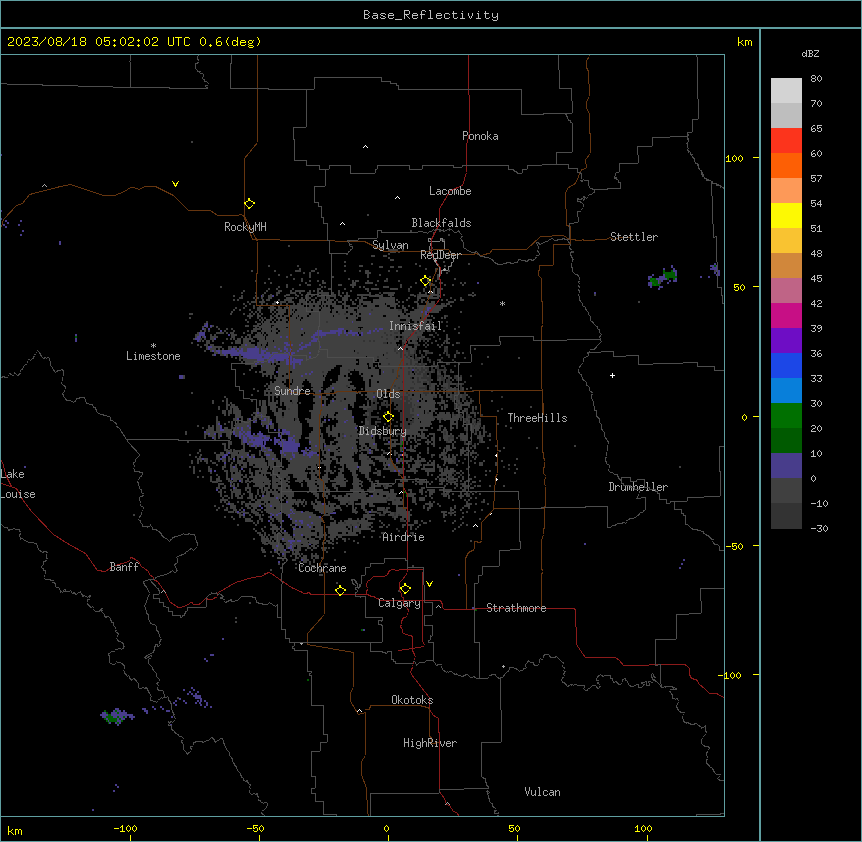Viewport: 862px width, 842px height.
Task: Click the caret marker southwest of Okotoks
Action: coord(360,711)
